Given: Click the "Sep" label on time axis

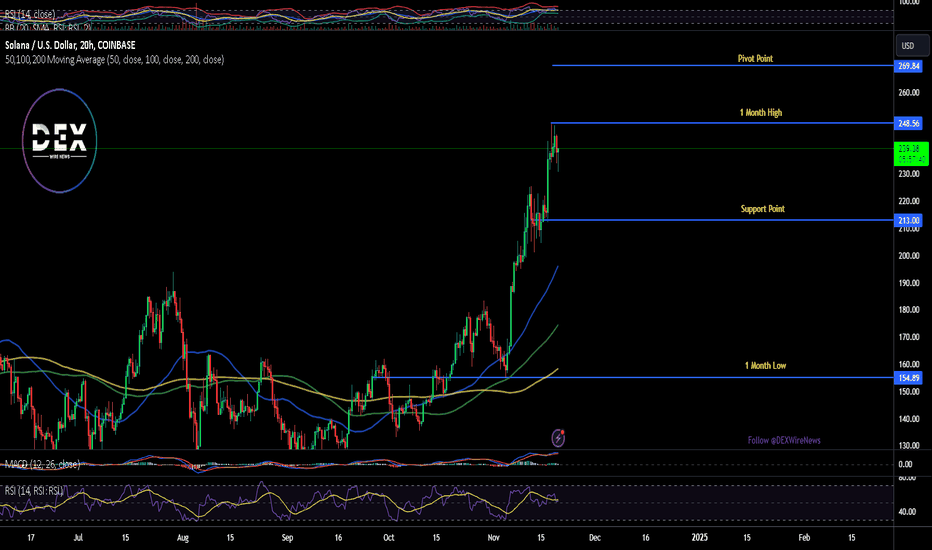Looking at the screenshot, I should [x=287, y=538].
